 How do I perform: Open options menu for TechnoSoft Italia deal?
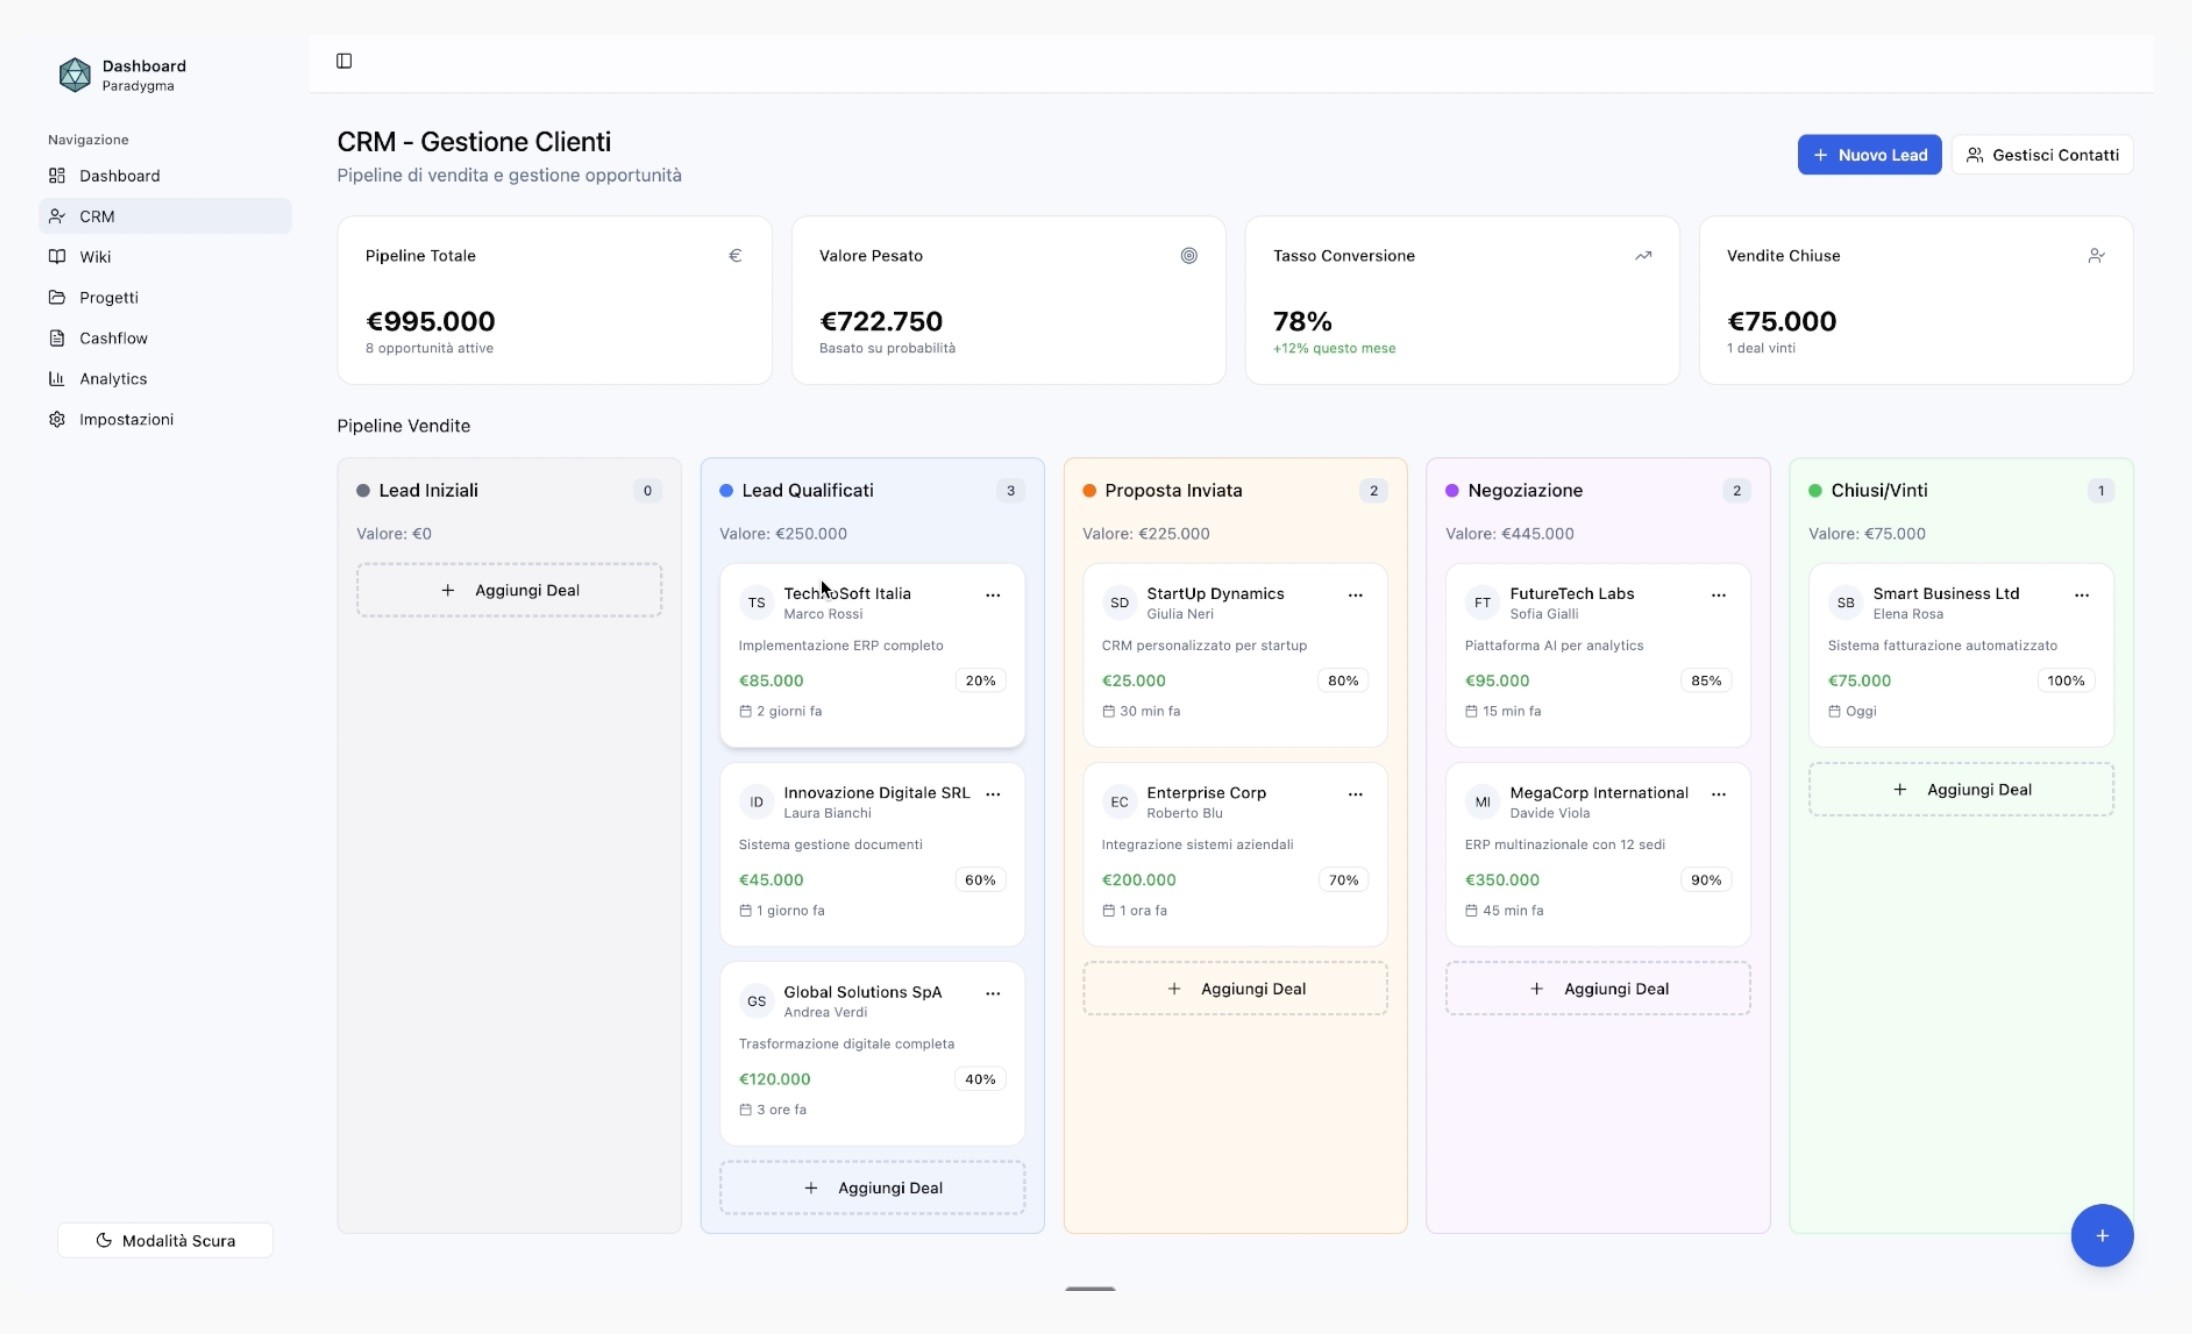(x=992, y=595)
